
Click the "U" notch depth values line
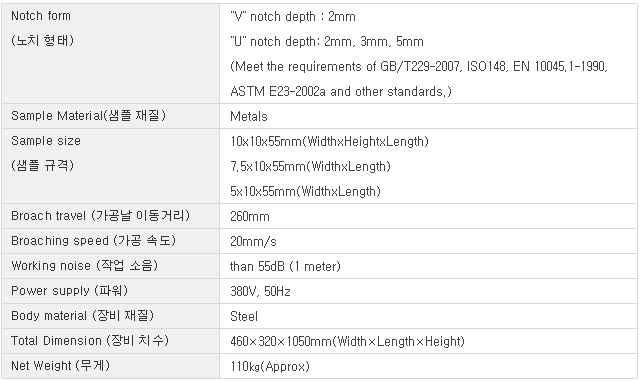(x=327, y=42)
